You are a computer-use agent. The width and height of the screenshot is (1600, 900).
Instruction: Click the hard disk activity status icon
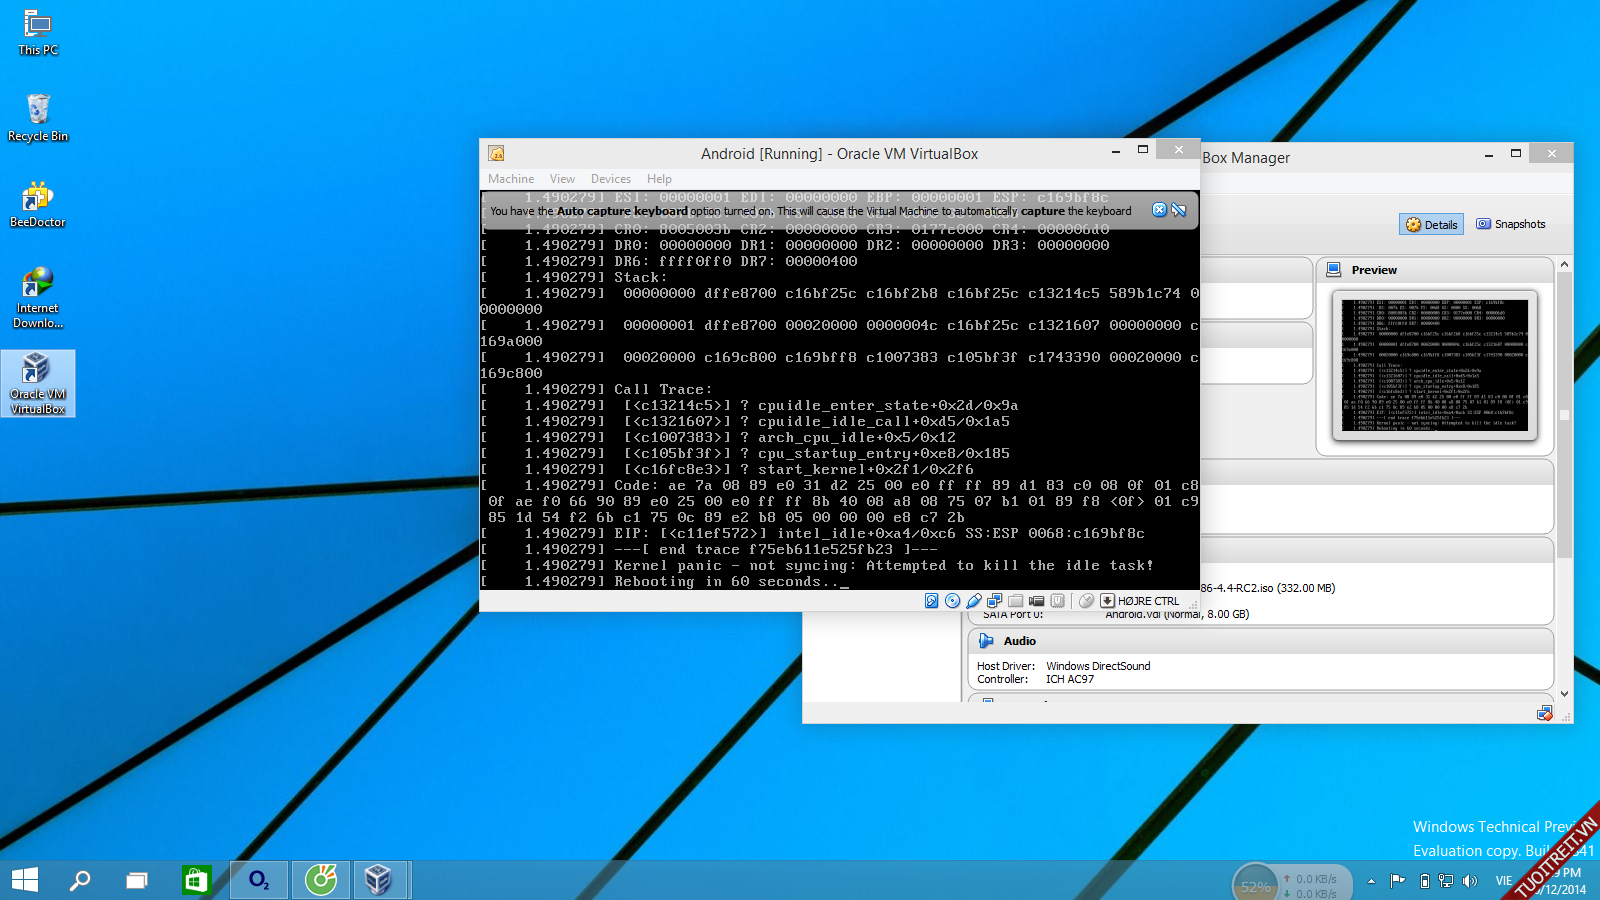[931, 601]
